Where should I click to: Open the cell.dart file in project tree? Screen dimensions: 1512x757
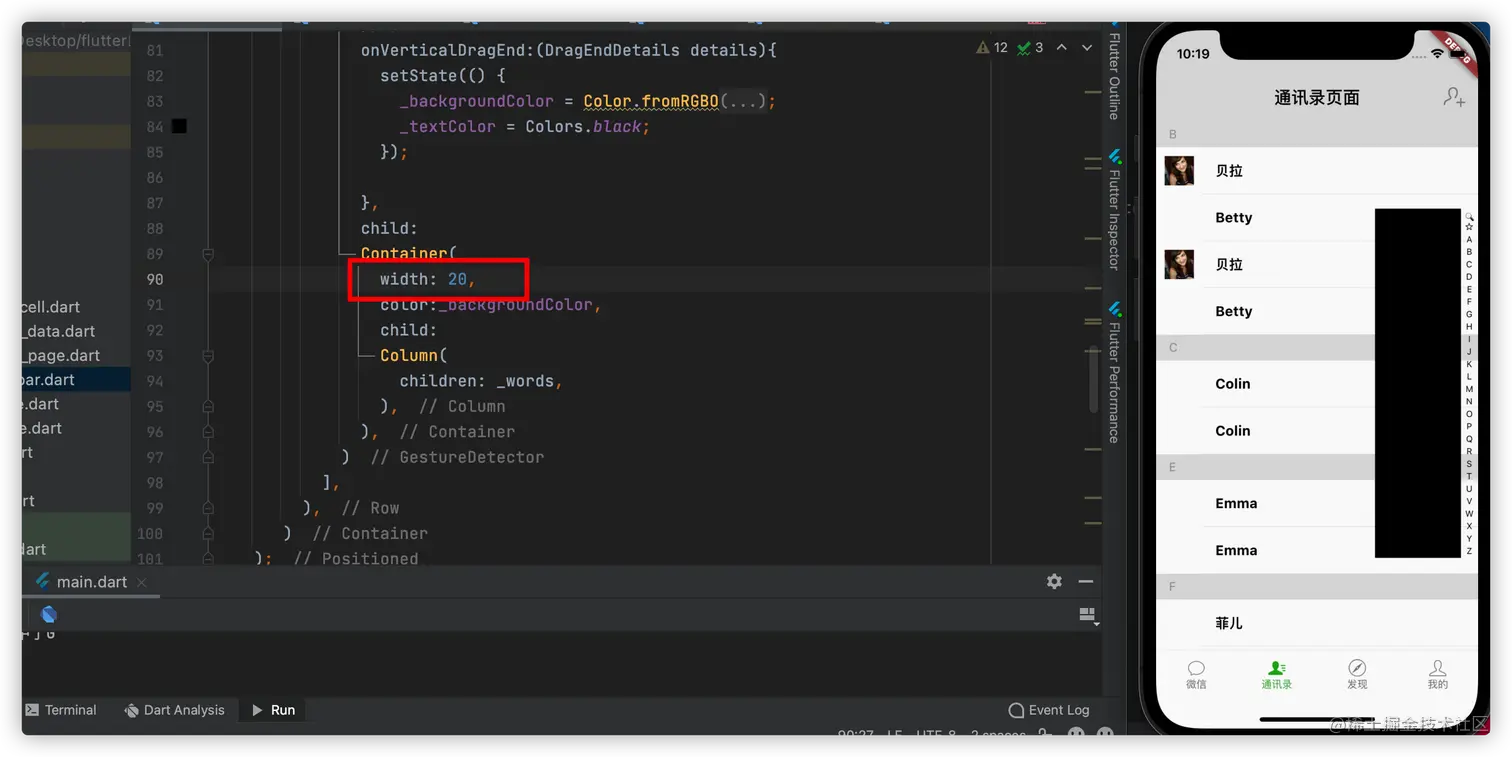pyautogui.click(x=51, y=307)
